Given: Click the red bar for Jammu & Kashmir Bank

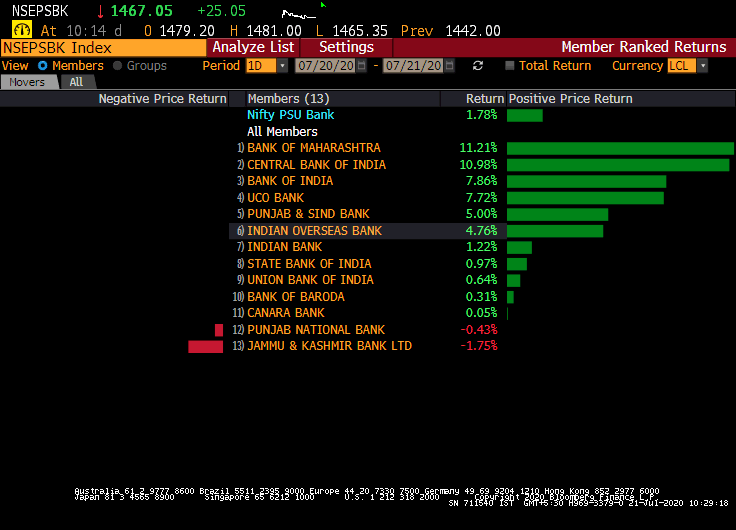Looking at the screenshot, I should (x=205, y=346).
